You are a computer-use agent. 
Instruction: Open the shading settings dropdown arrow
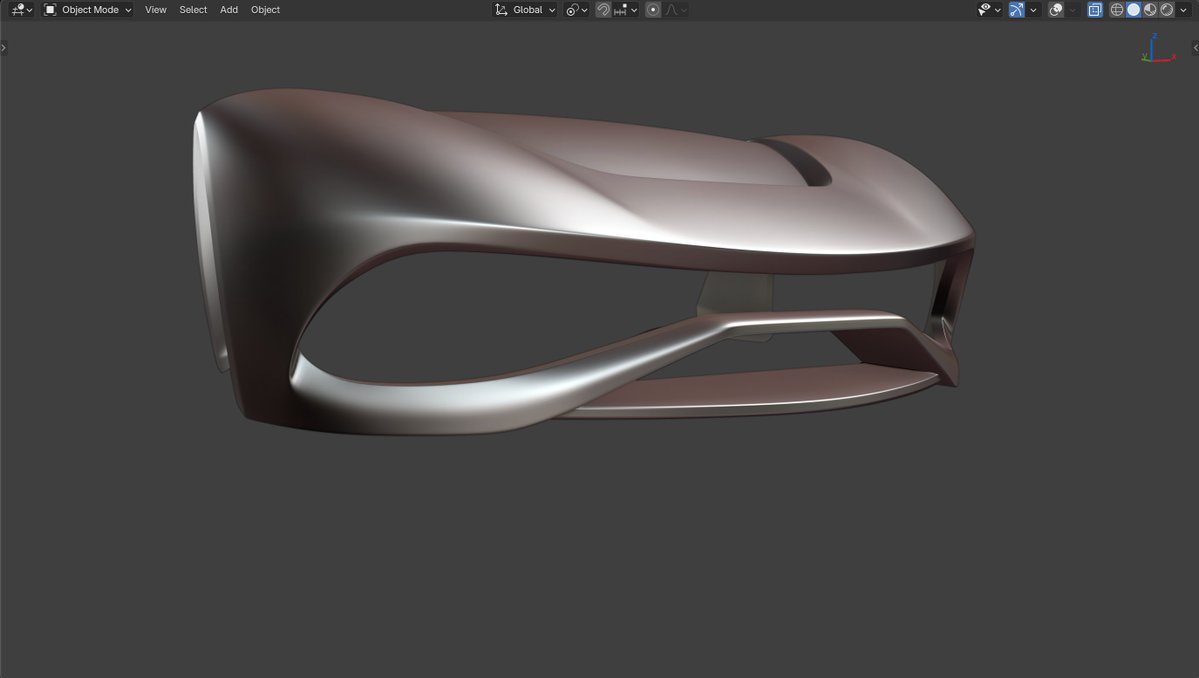[1183, 9]
